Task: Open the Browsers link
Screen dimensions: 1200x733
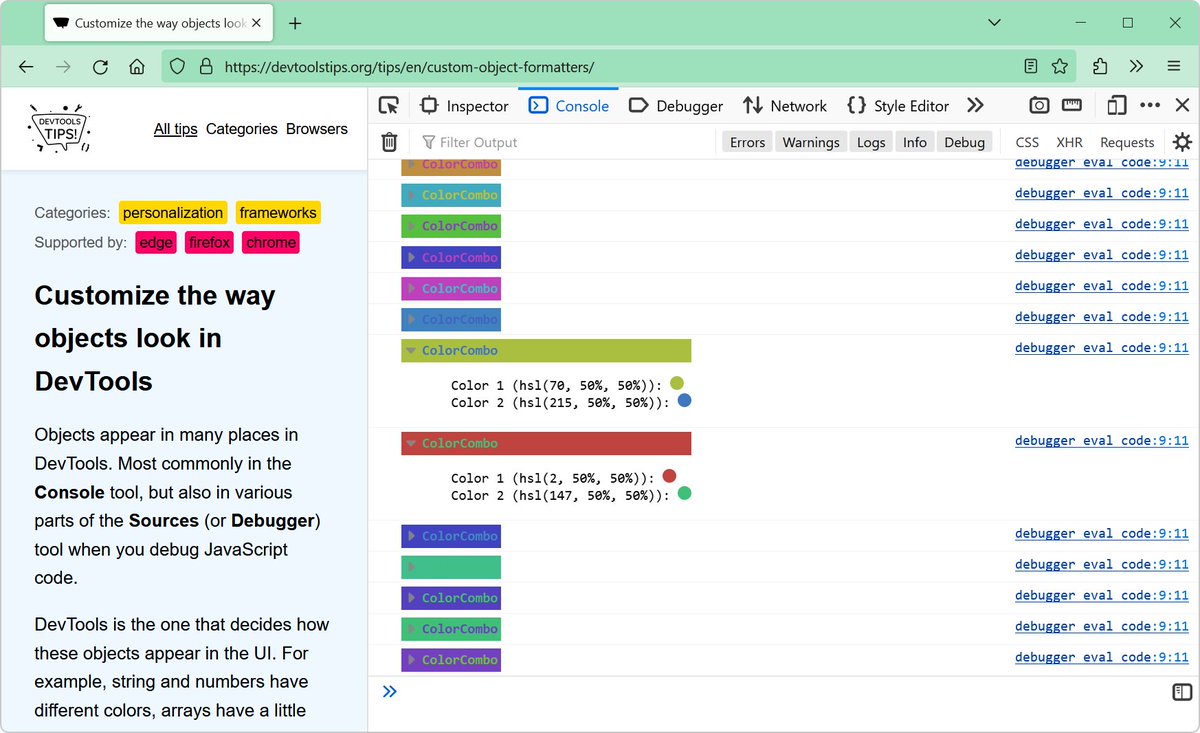Action: click(317, 129)
